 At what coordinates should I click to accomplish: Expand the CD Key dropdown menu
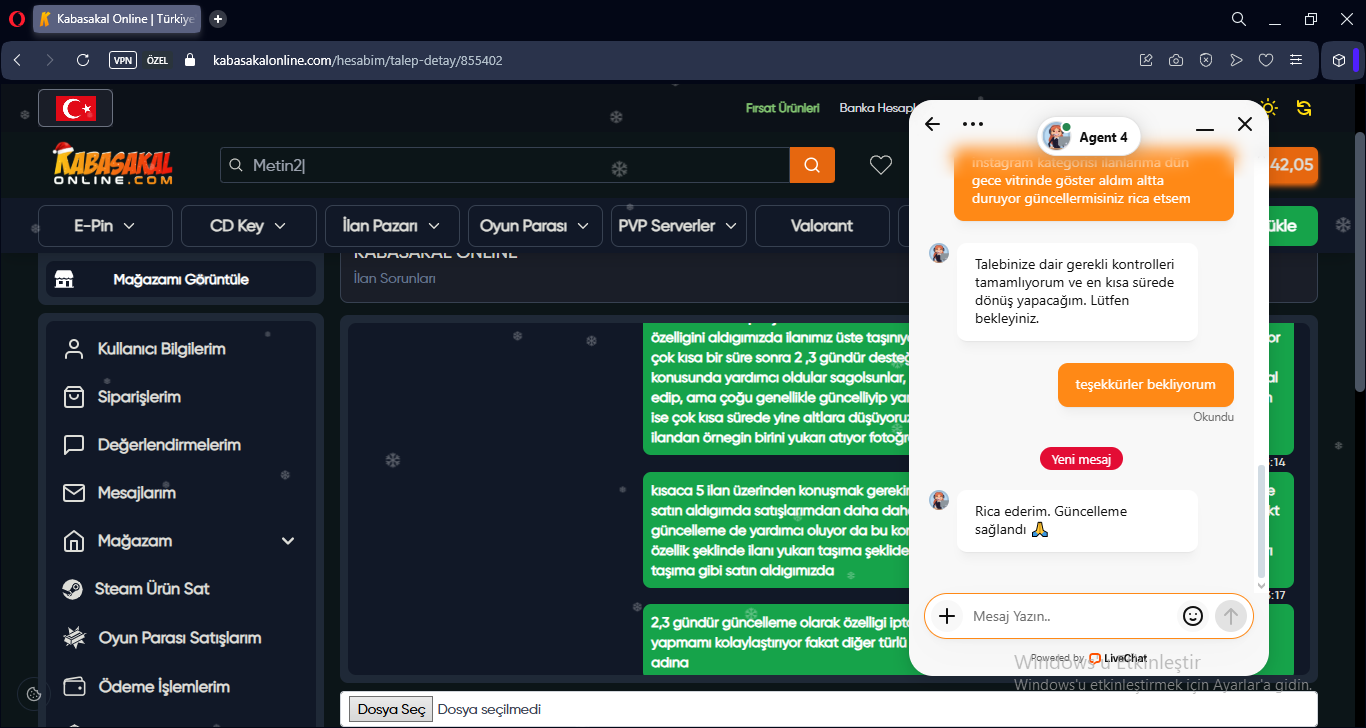[248, 226]
